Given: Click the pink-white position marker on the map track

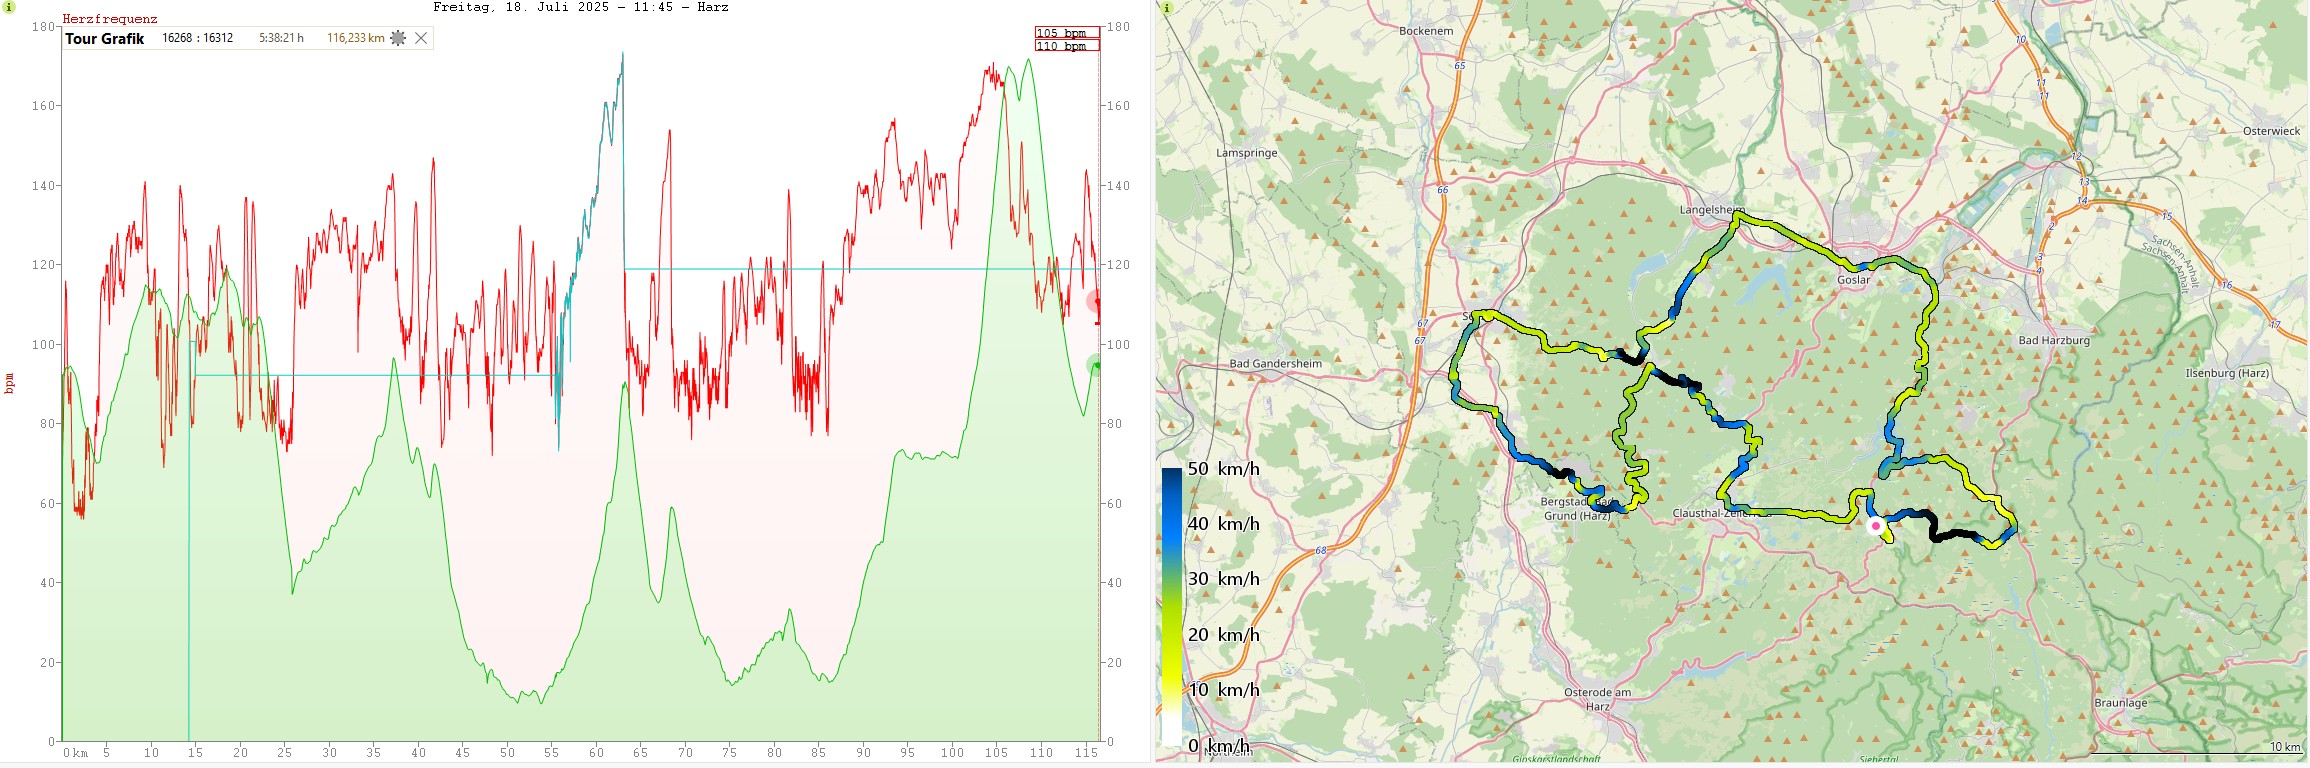Looking at the screenshot, I should pos(1875,526).
